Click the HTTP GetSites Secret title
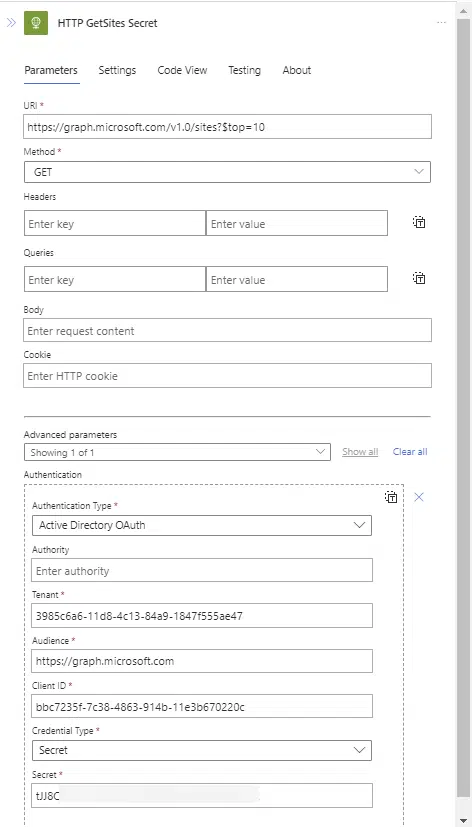Image resolution: width=472 pixels, height=827 pixels. coord(108,23)
